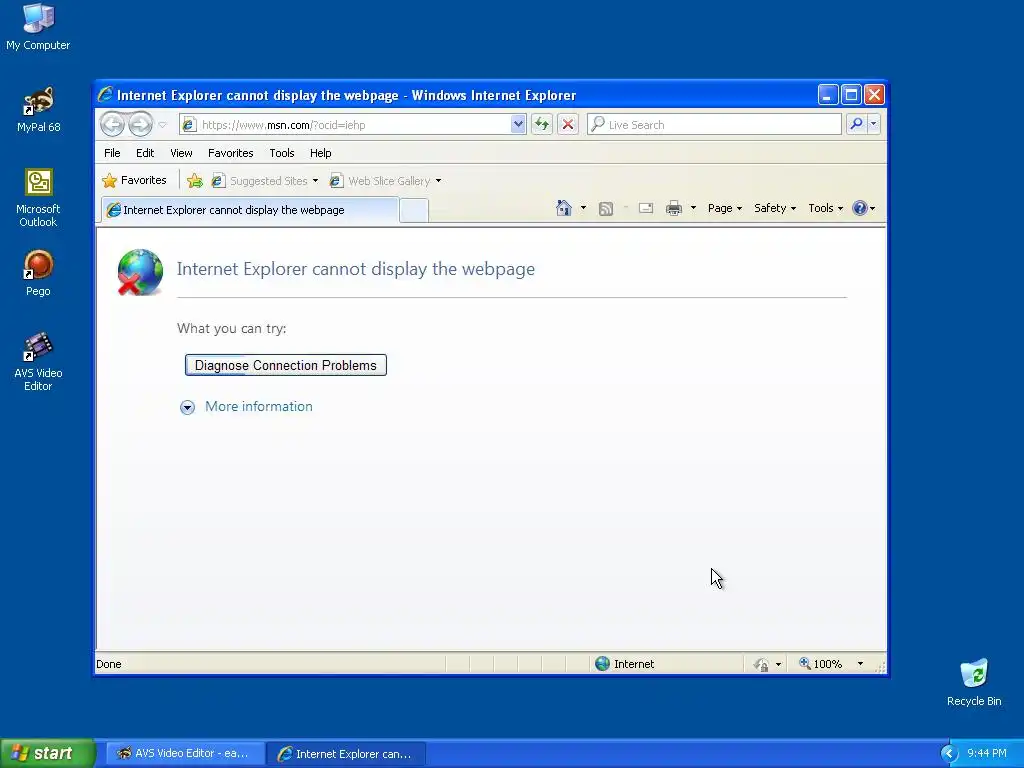Open the Print options dropdown arrow
Image resolution: width=1024 pixels, height=768 pixels.
tap(694, 208)
